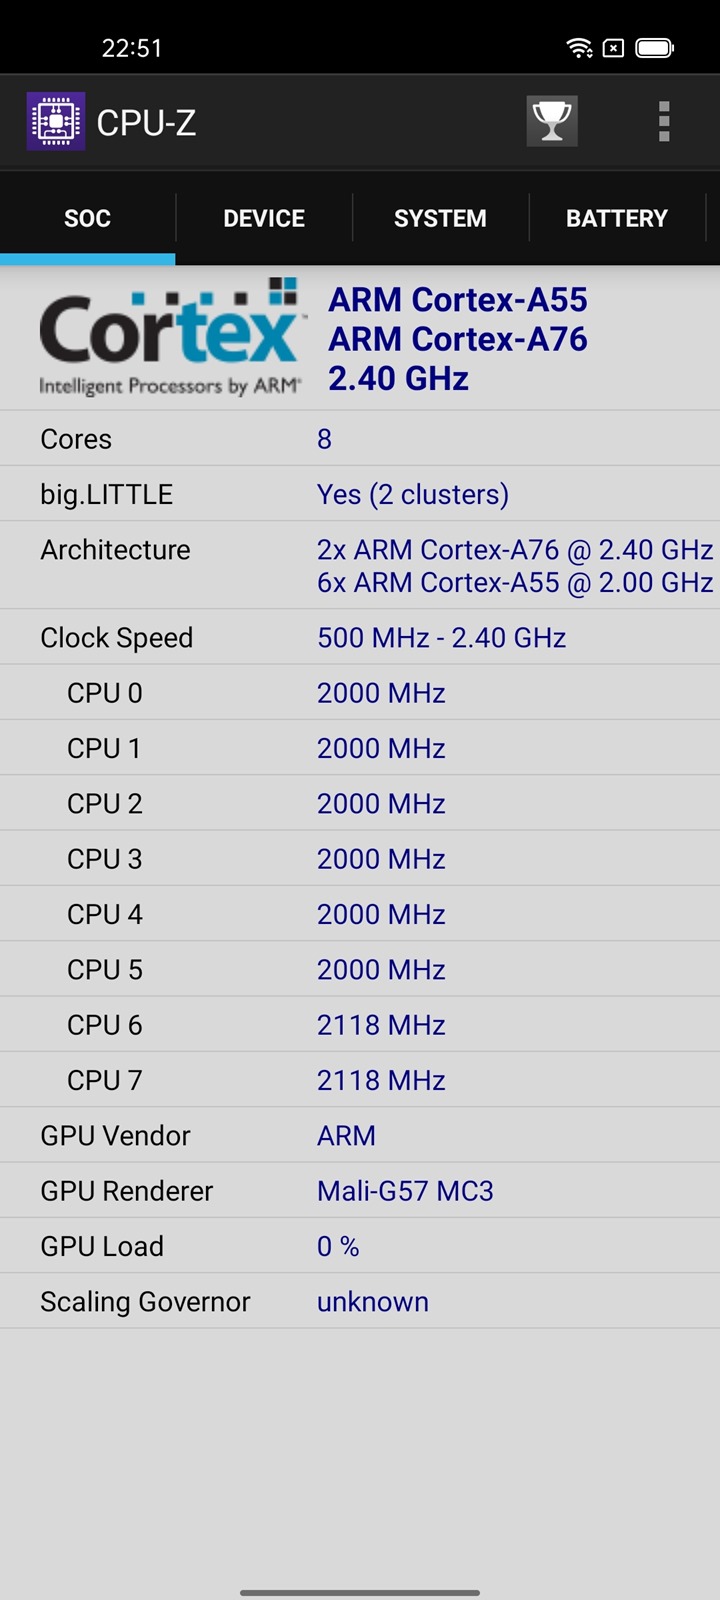This screenshot has height=1600, width=720.
Task: Tap the Cortex ARM logo image
Action: click(170, 338)
